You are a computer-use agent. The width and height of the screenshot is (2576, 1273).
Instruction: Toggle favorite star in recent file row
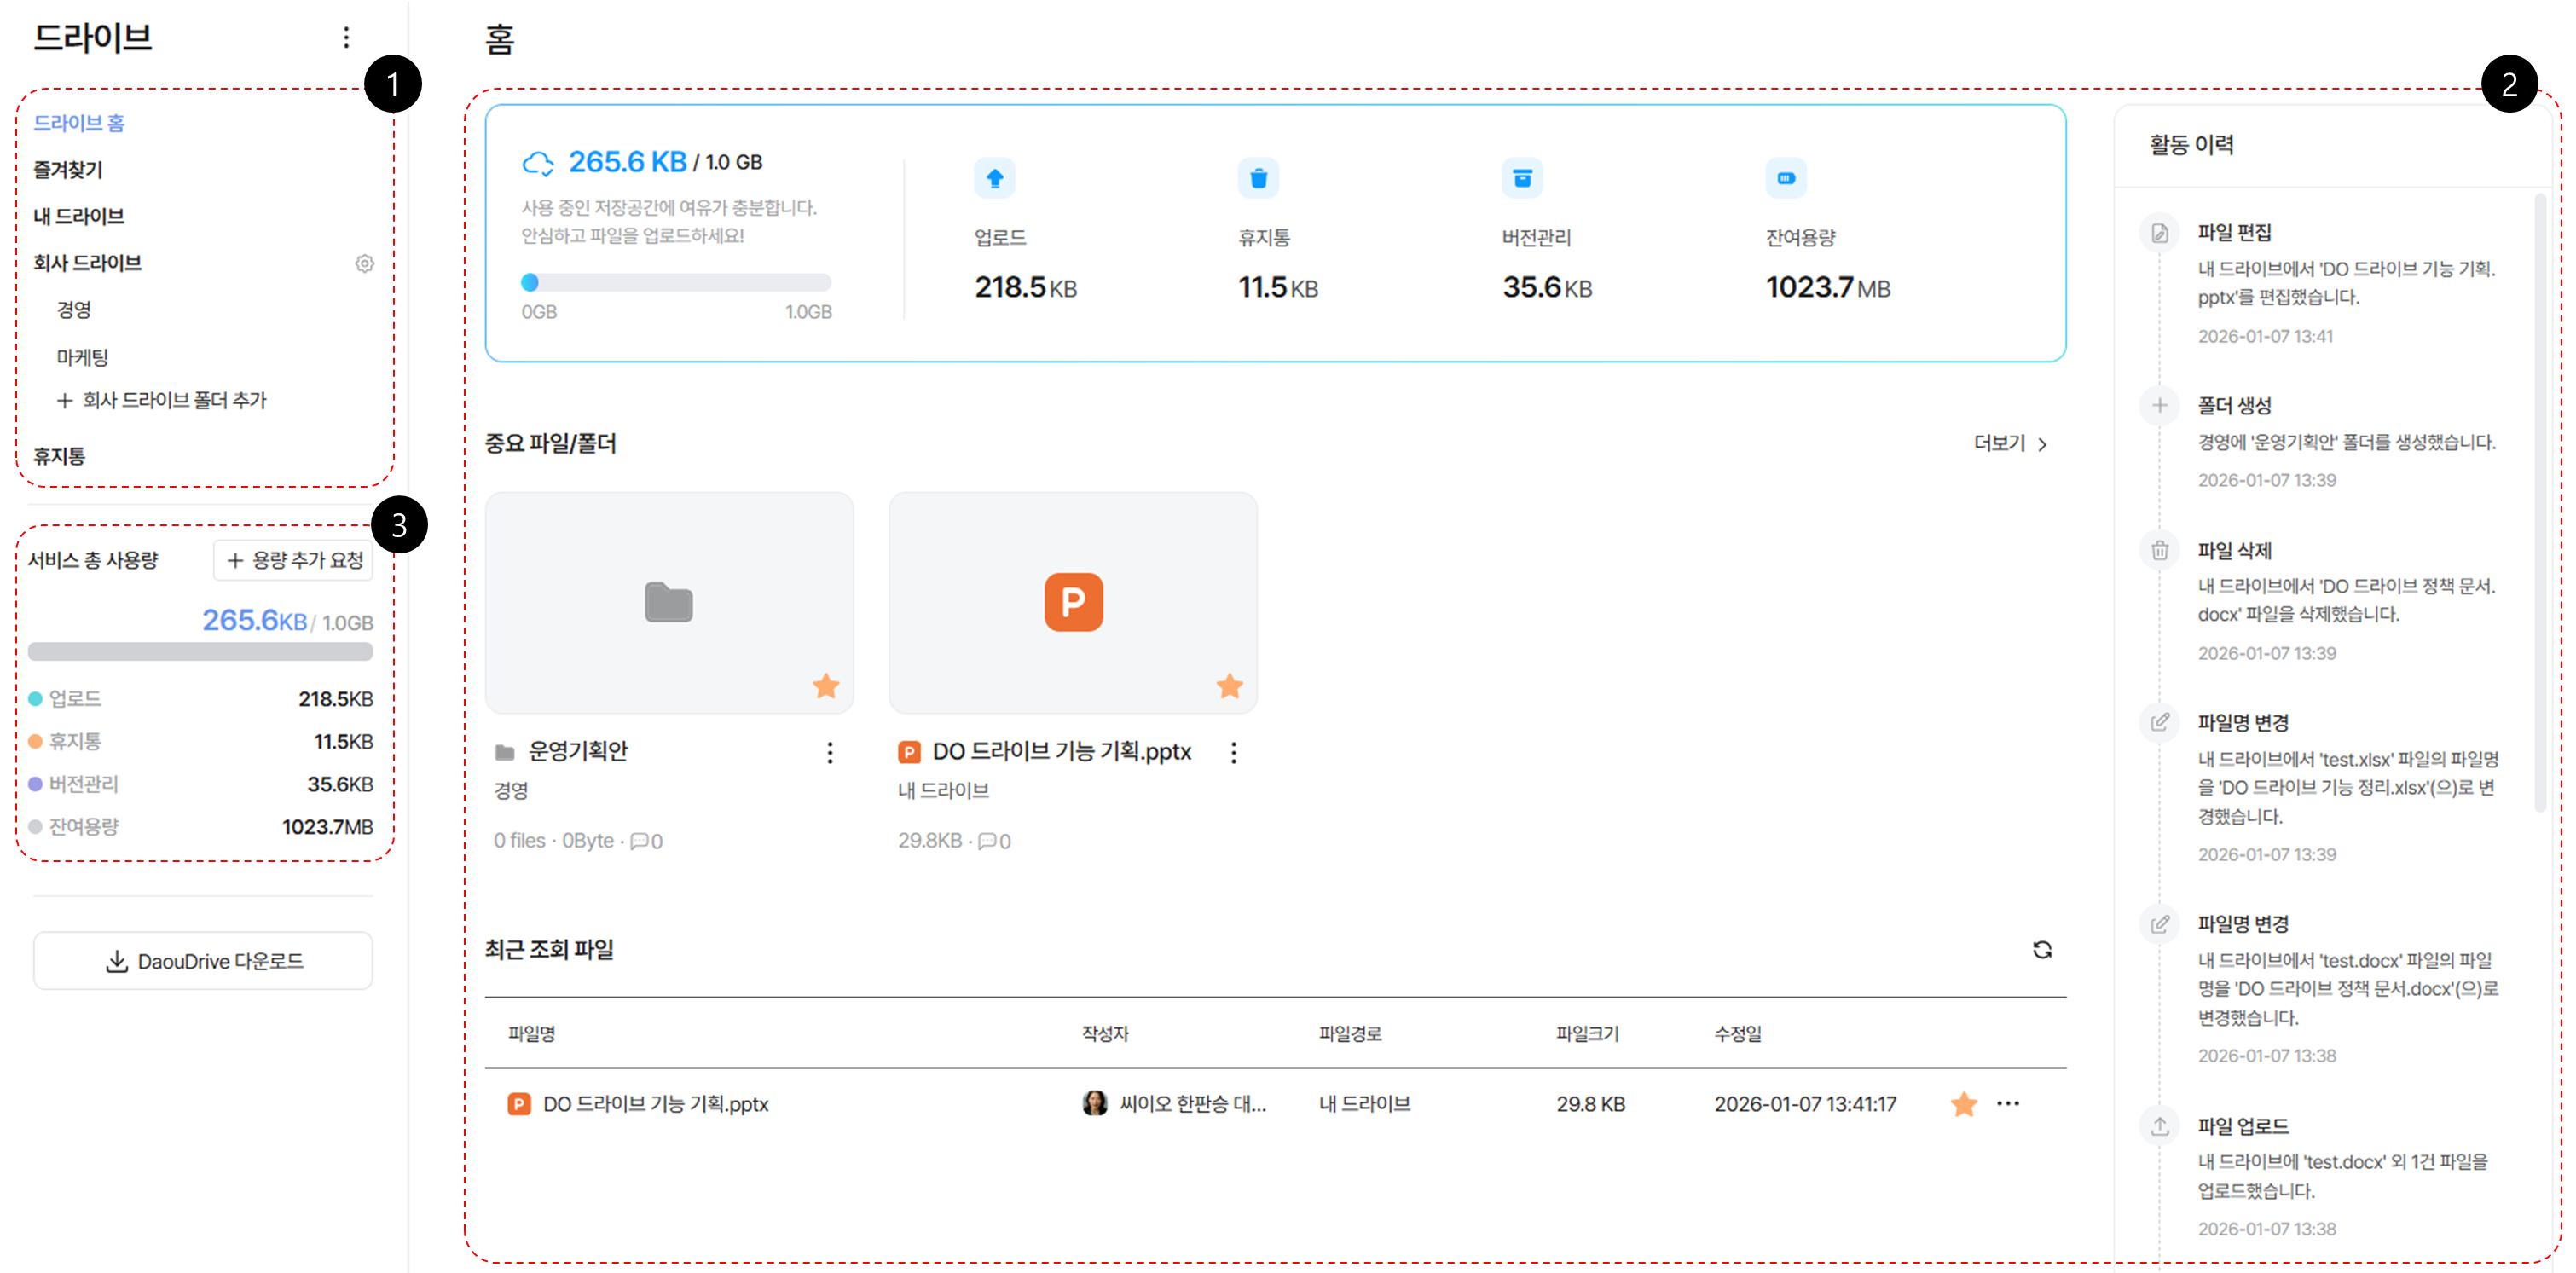[x=1963, y=1104]
